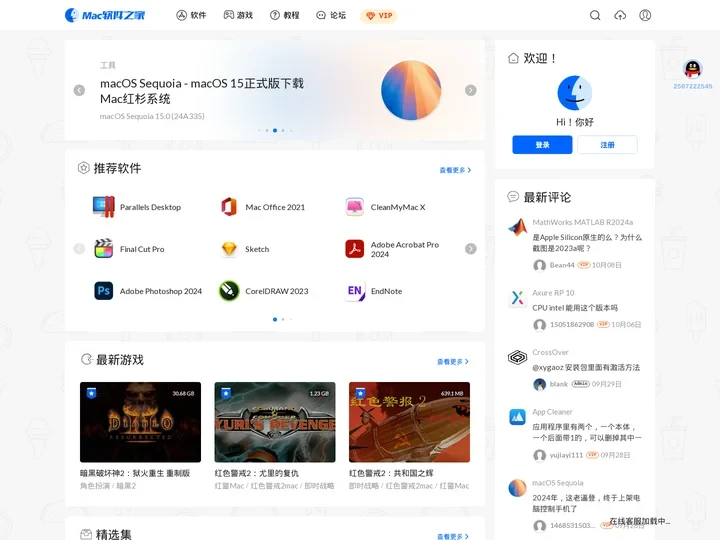Viewport: 720px width, 540px height.
Task: Open the user account icon
Action: [645, 16]
